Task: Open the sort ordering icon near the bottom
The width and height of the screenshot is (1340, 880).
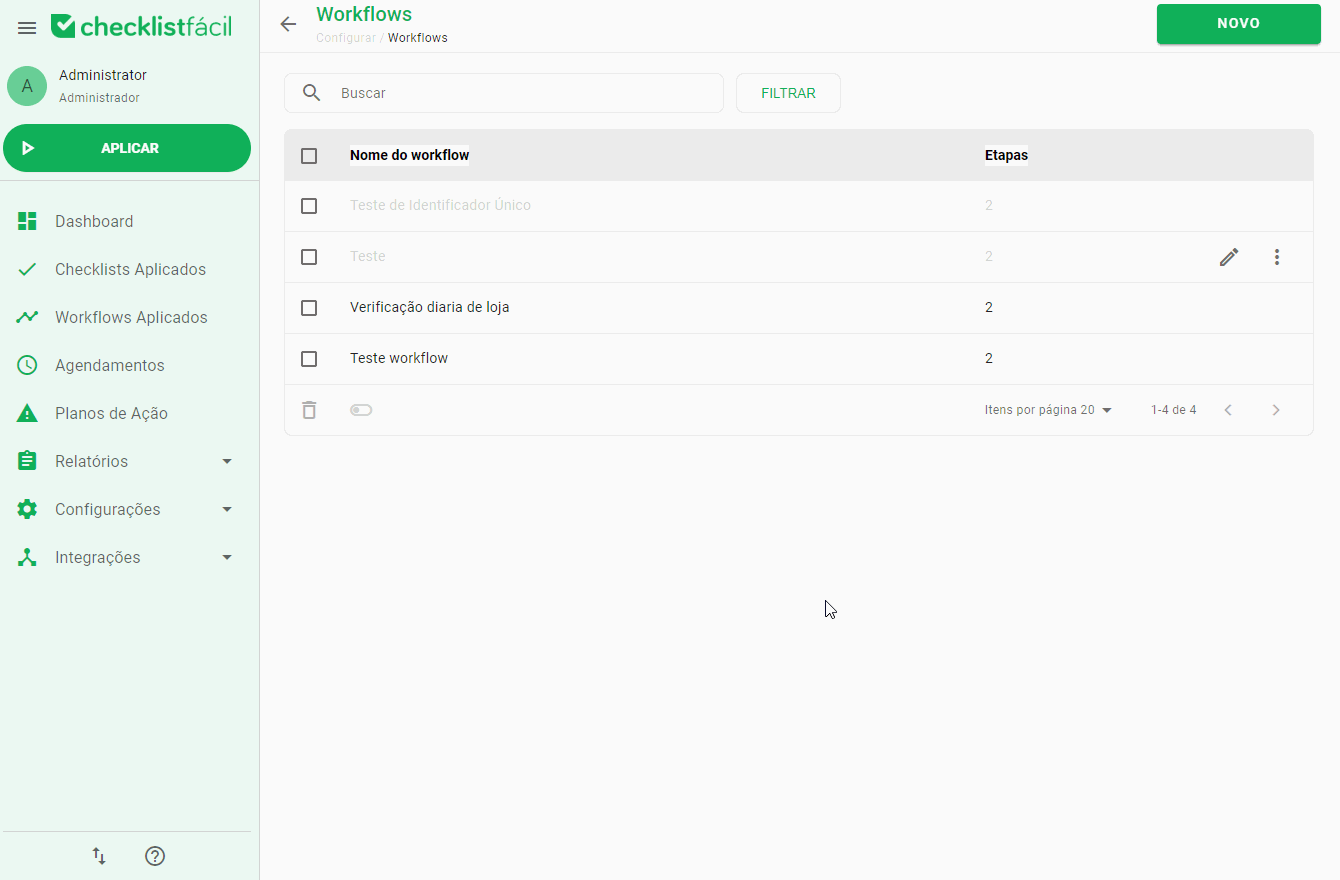Action: (x=98, y=856)
